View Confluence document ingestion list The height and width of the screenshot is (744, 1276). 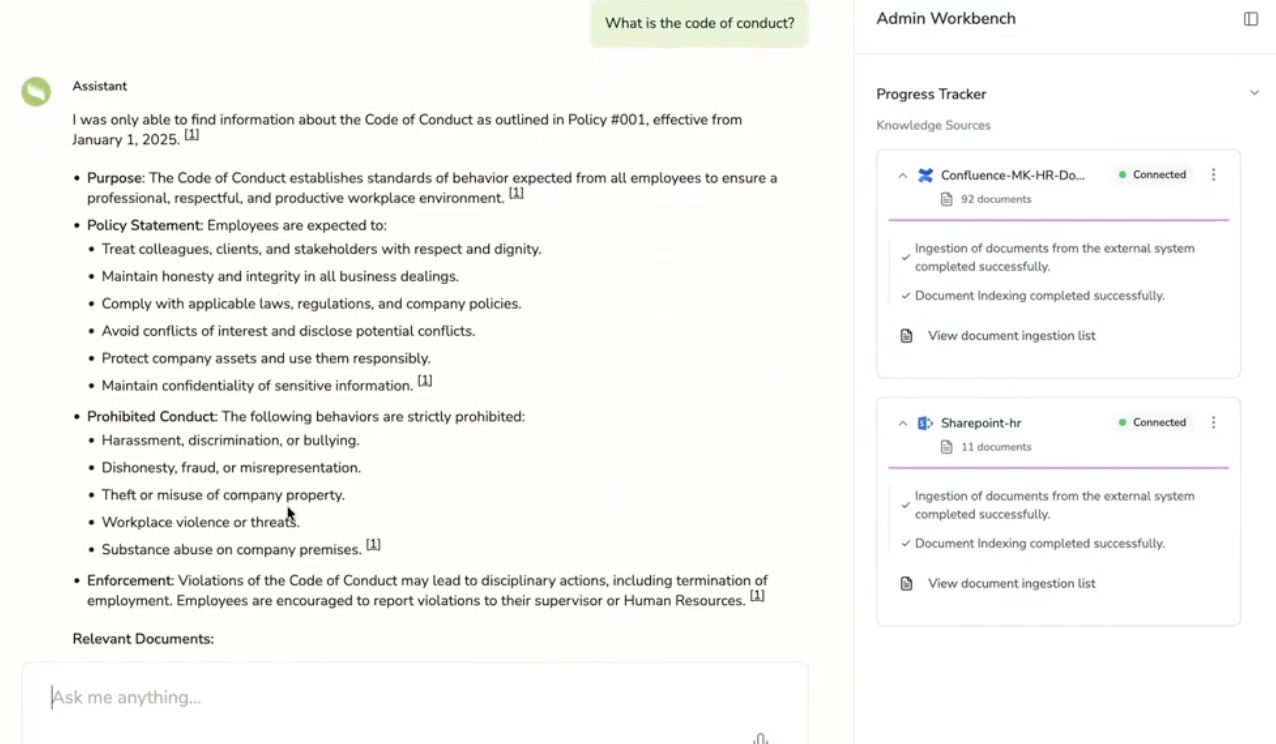click(1011, 336)
